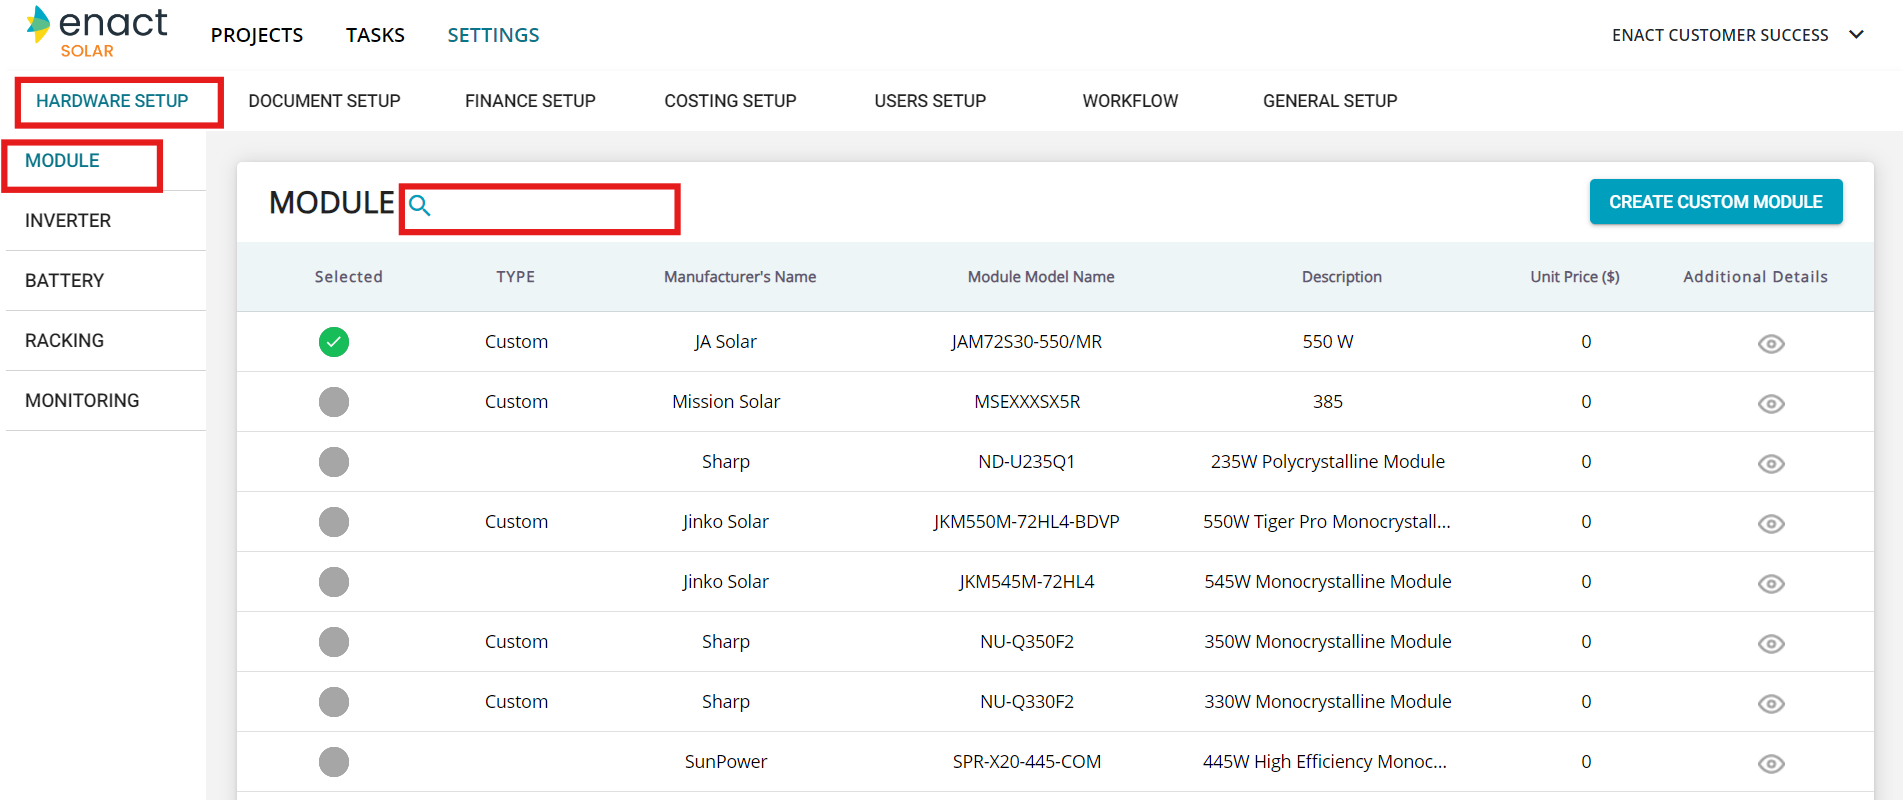Switch to USERS SETUP tab
1903x800 pixels.
point(930,101)
